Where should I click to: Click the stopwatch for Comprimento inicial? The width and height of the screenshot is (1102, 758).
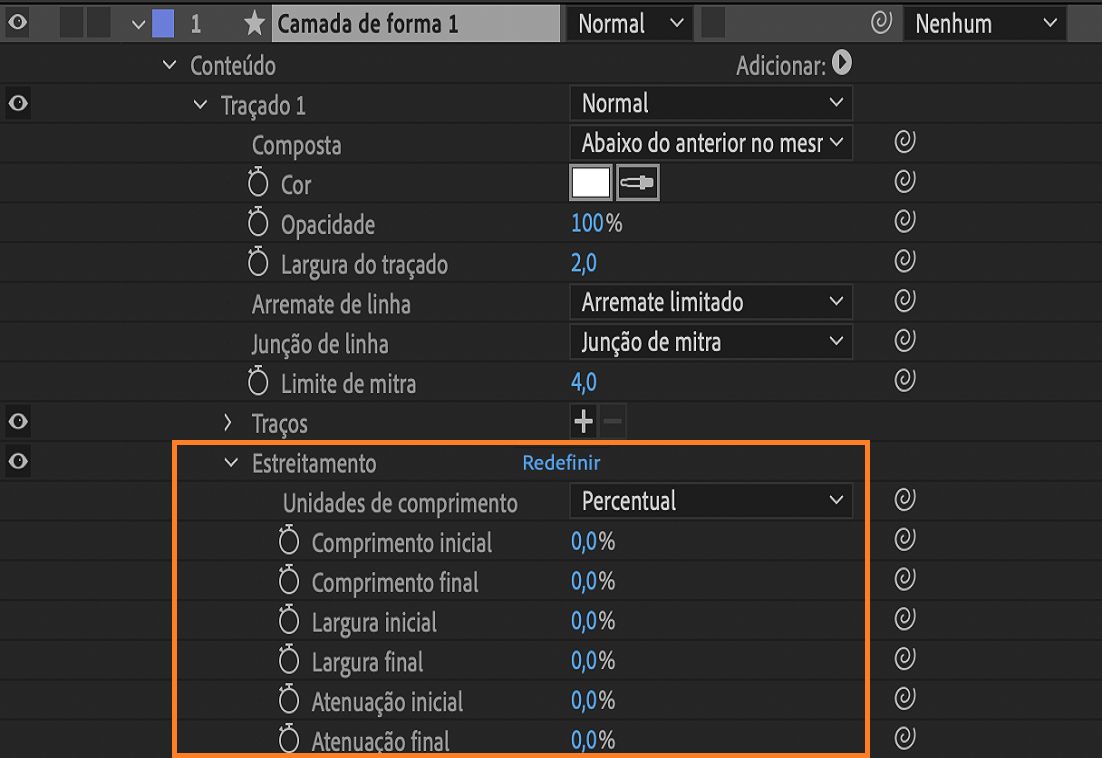pos(288,541)
